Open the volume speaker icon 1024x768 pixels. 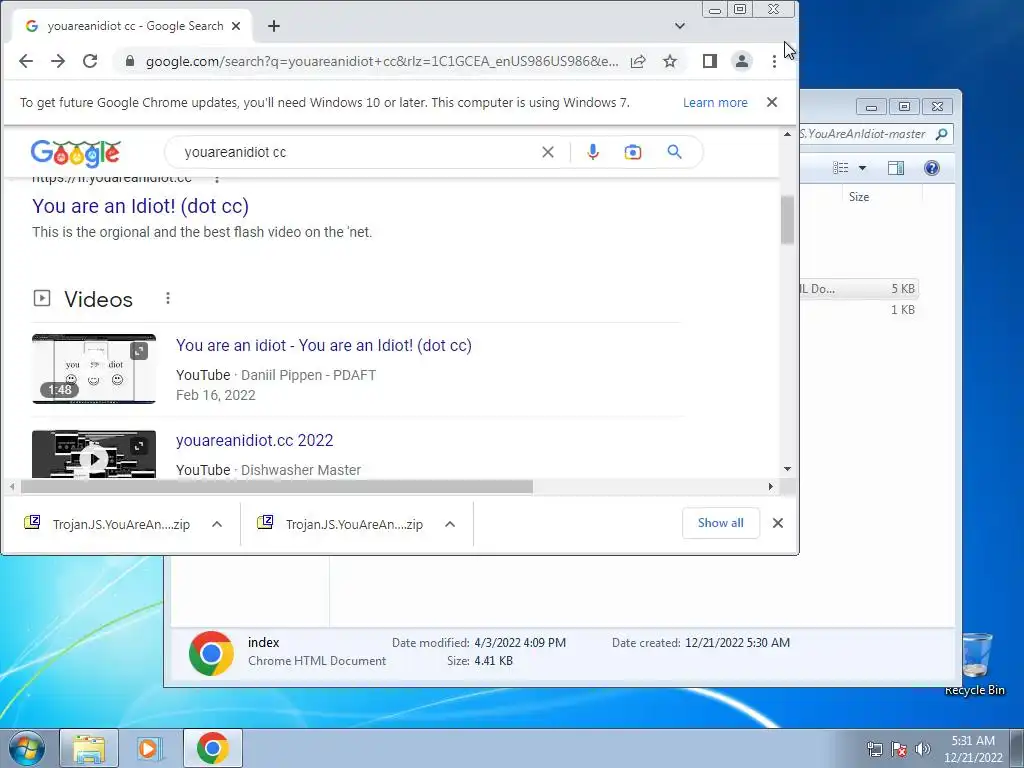[x=923, y=750]
